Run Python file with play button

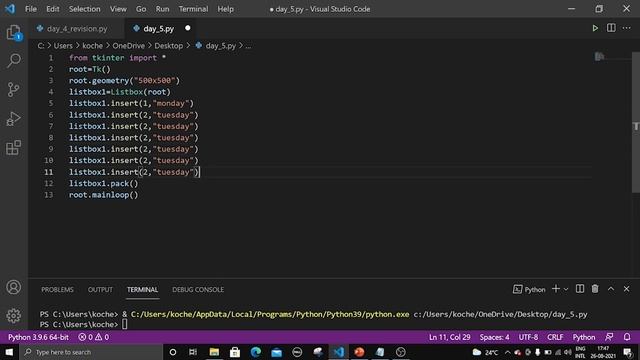coord(595,28)
